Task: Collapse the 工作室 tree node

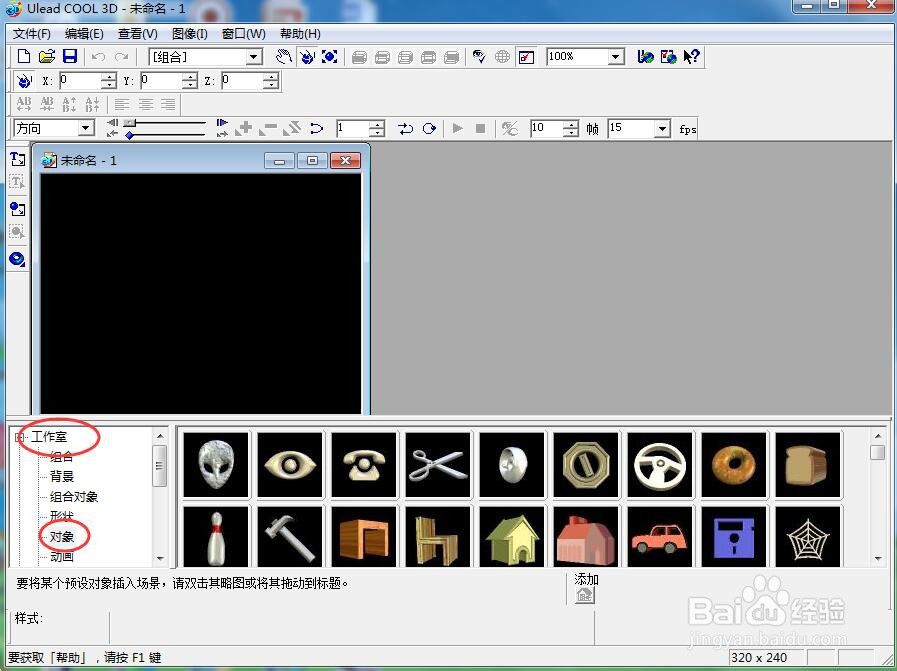Action: (20, 438)
